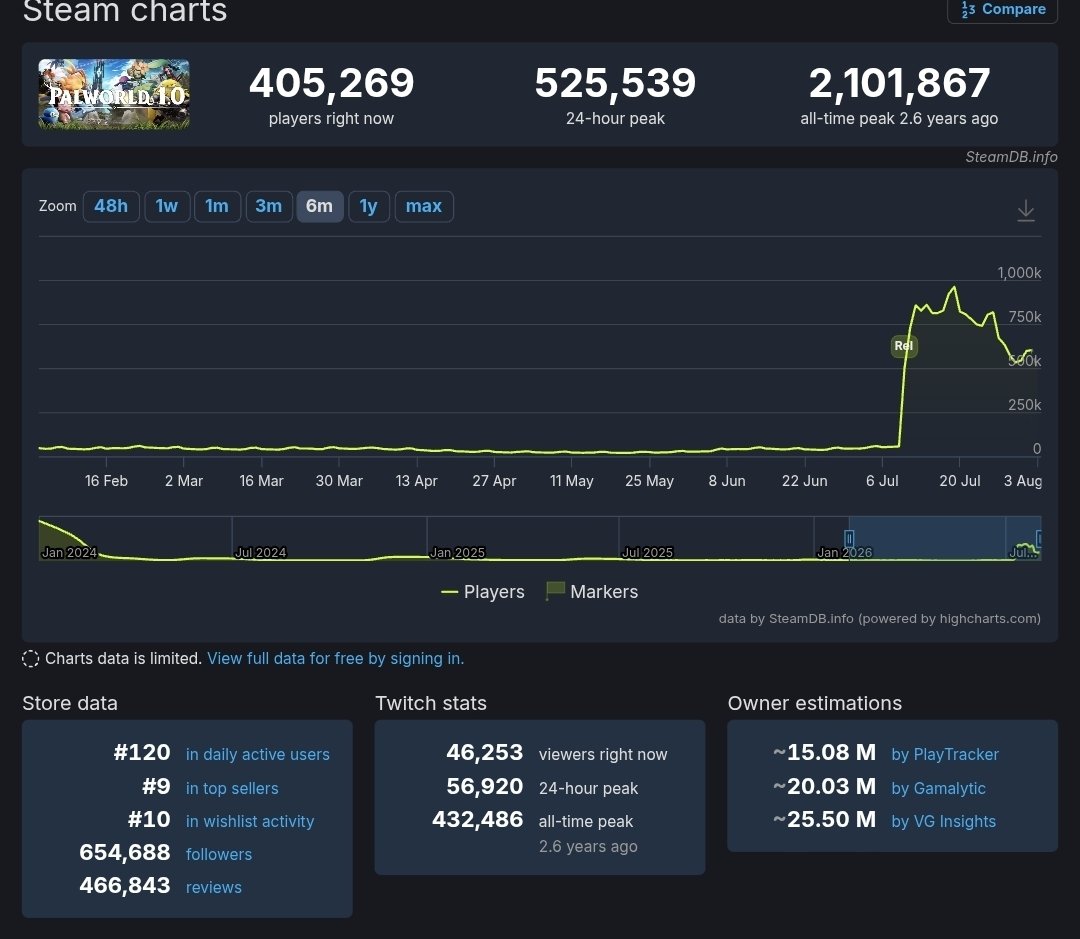
Task: Open the by PlayTracker link
Action: (945, 754)
